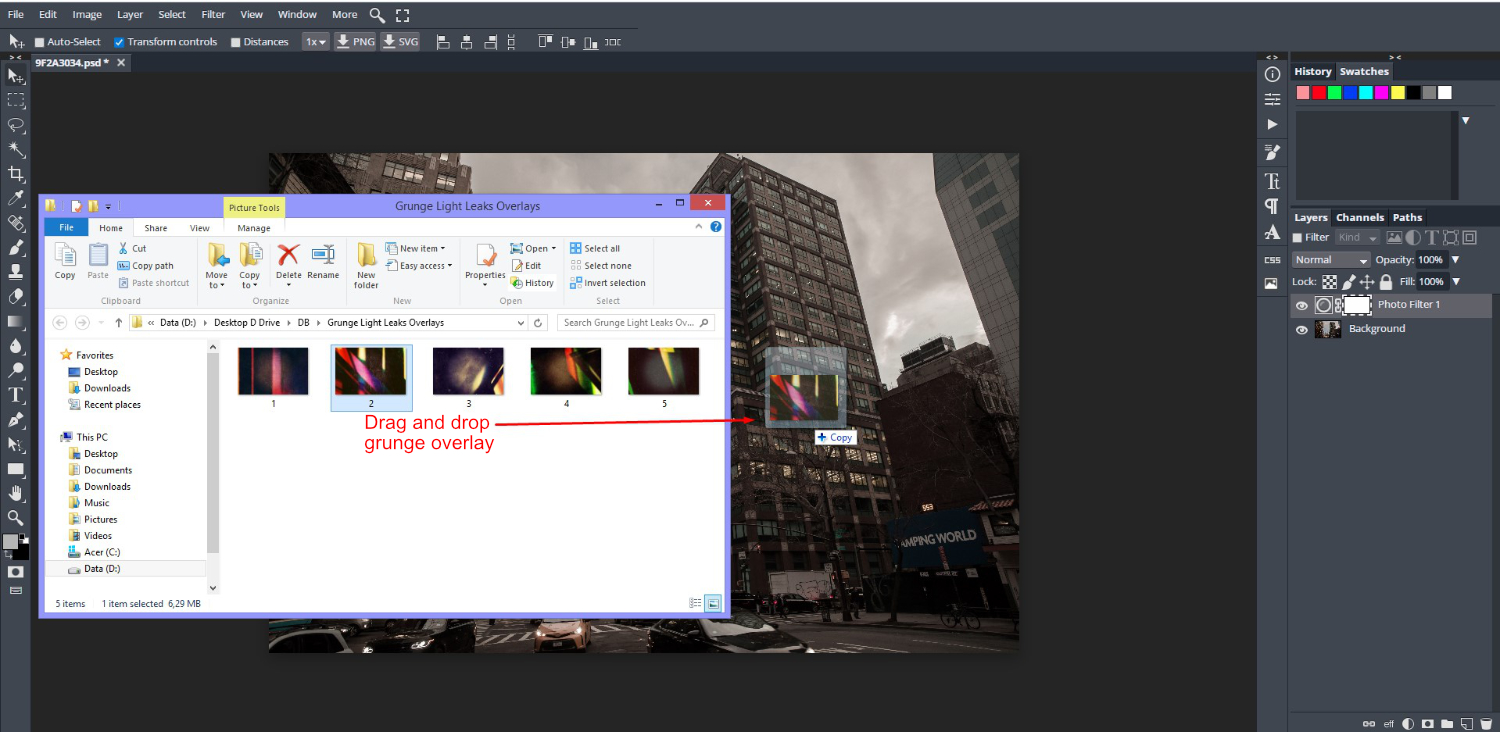Open the Fill slider arrow
The height and width of the screenshot is (732, 1500).
pos(1455,282)
